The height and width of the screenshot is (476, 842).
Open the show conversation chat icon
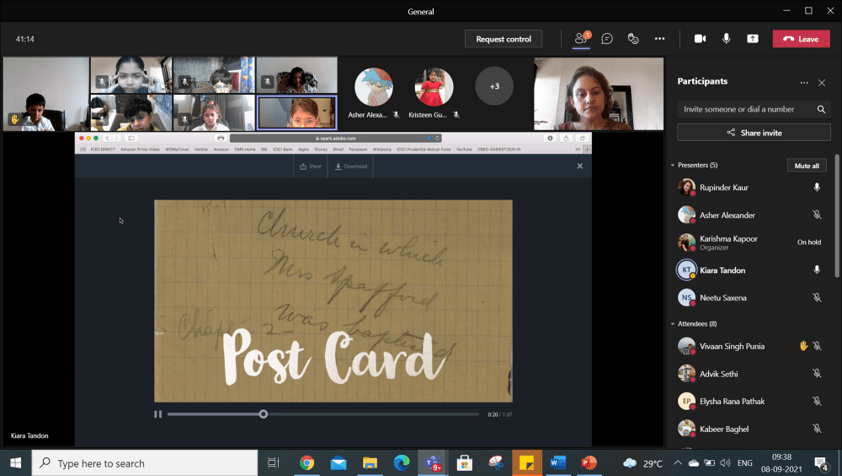coord(607,39)
